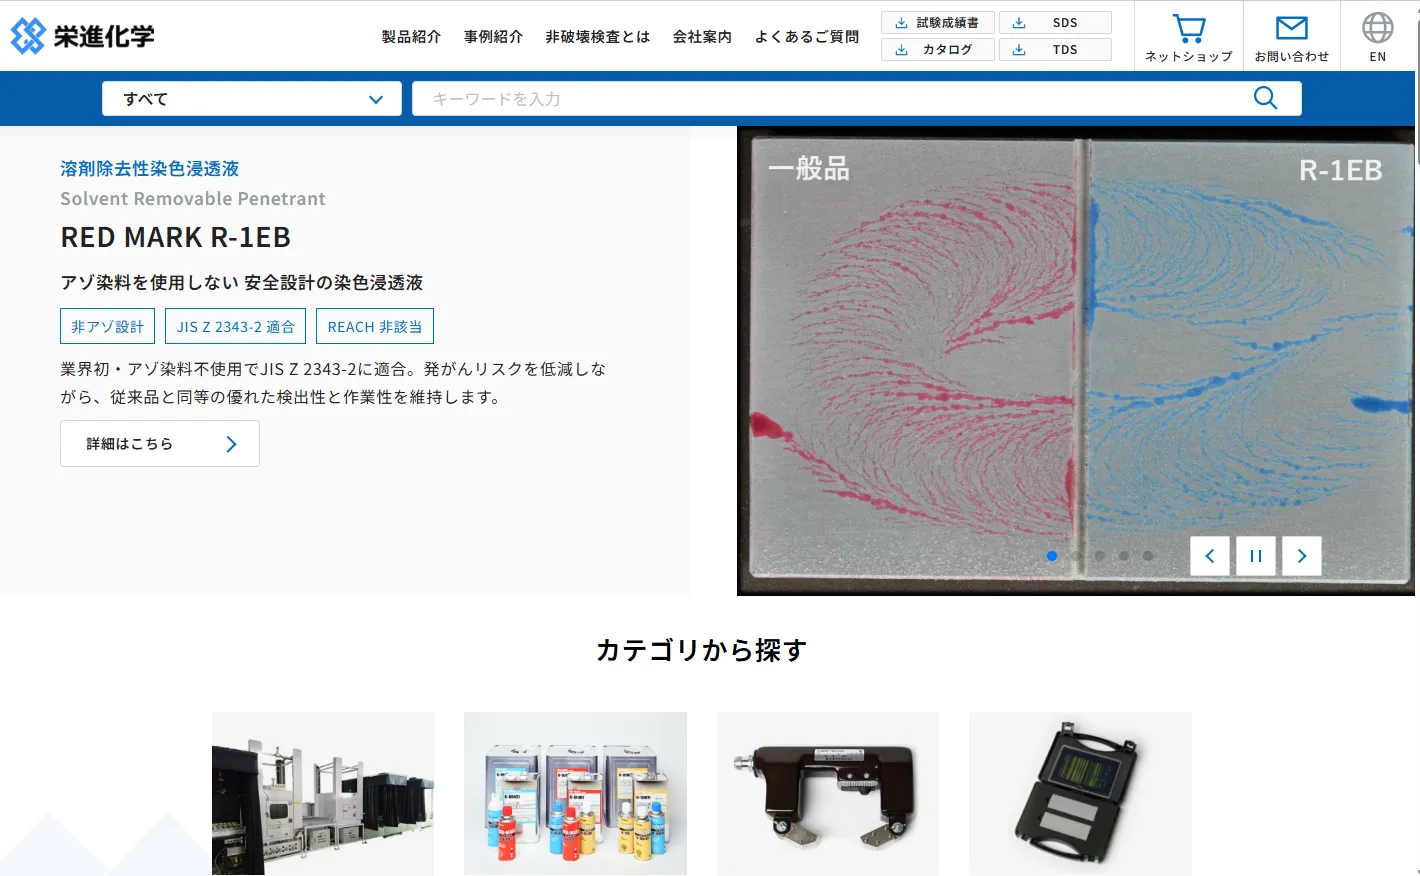Open よくあるご質問 menu
Image resolution: width=1420 pixels, height=876 pixels.
click(x=806, y=37)
